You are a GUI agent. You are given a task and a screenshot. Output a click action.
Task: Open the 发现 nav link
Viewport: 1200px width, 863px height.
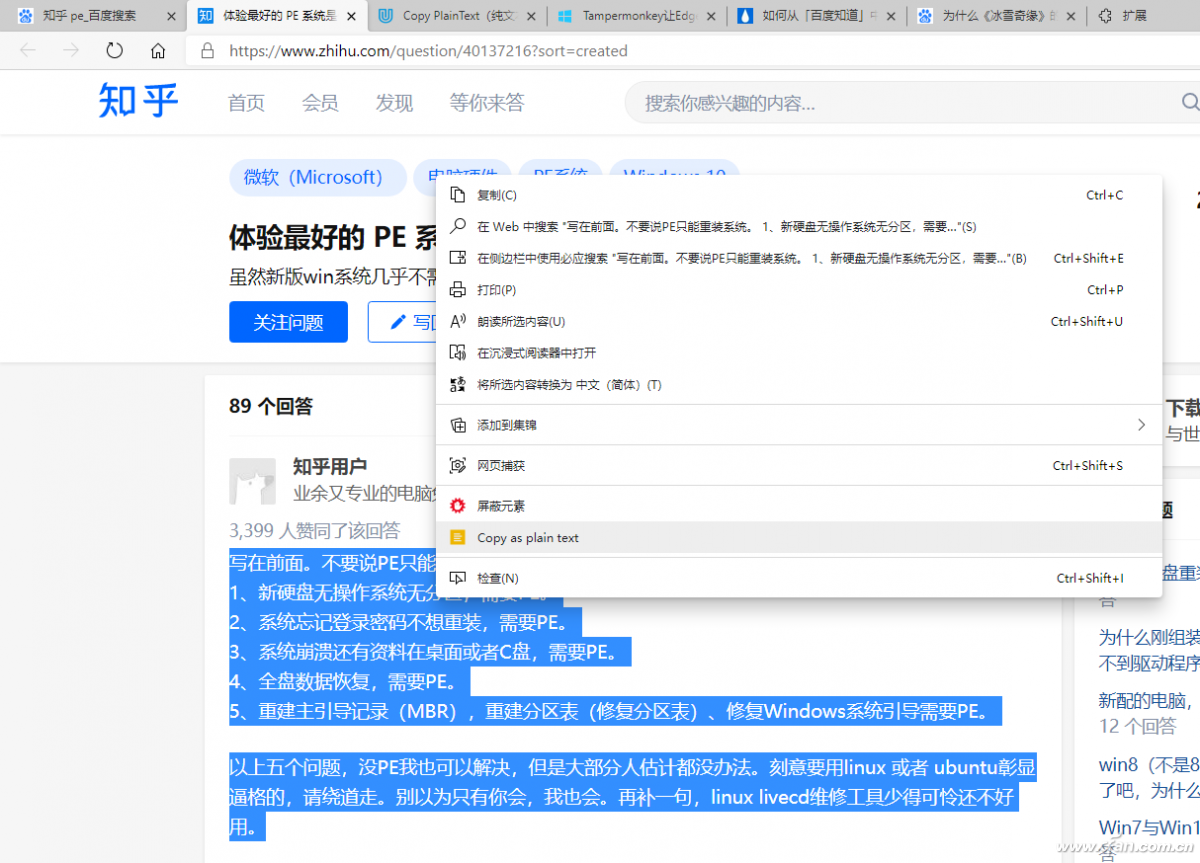pos(394,103)
